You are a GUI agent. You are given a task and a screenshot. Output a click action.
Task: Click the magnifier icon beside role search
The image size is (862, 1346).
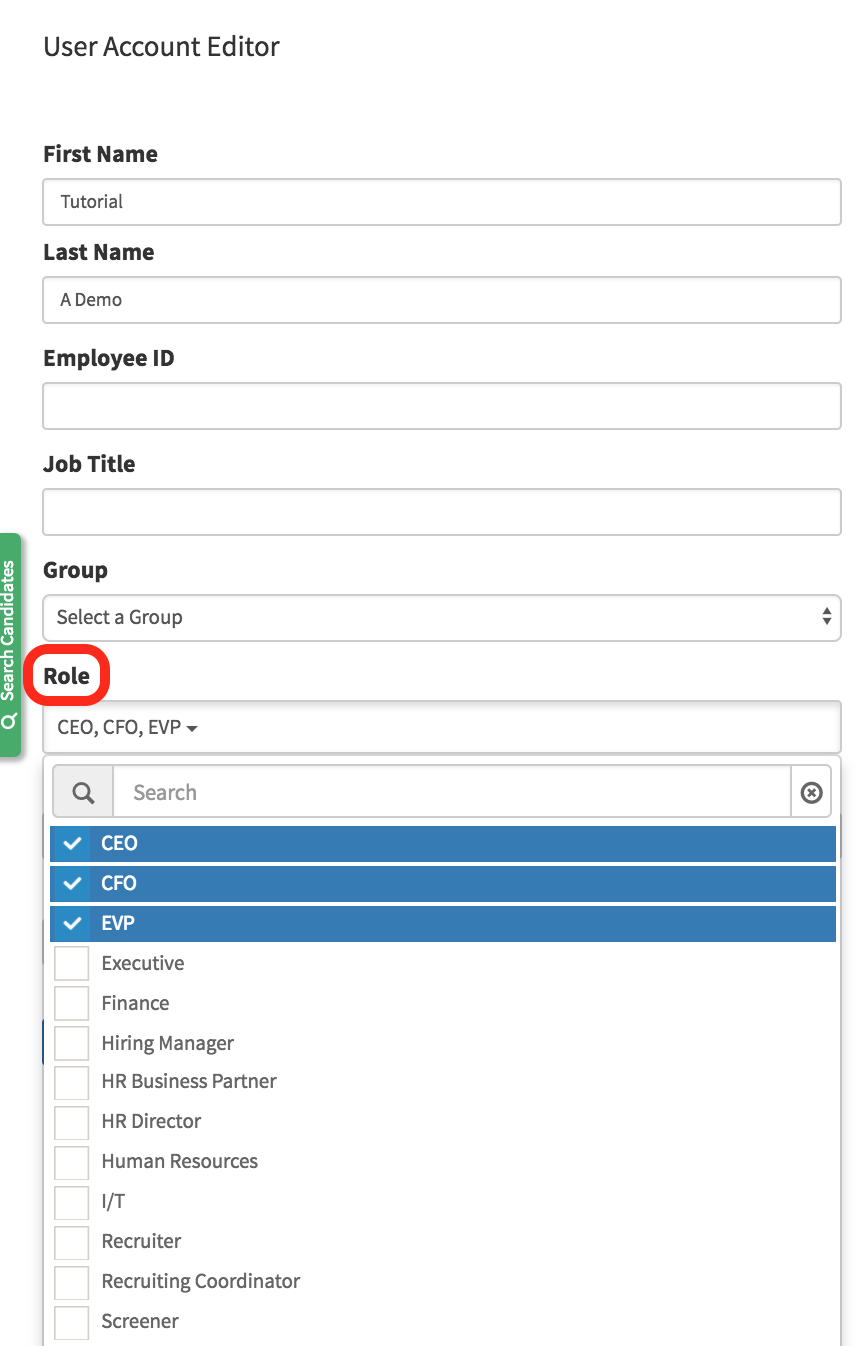click(84, 793)
